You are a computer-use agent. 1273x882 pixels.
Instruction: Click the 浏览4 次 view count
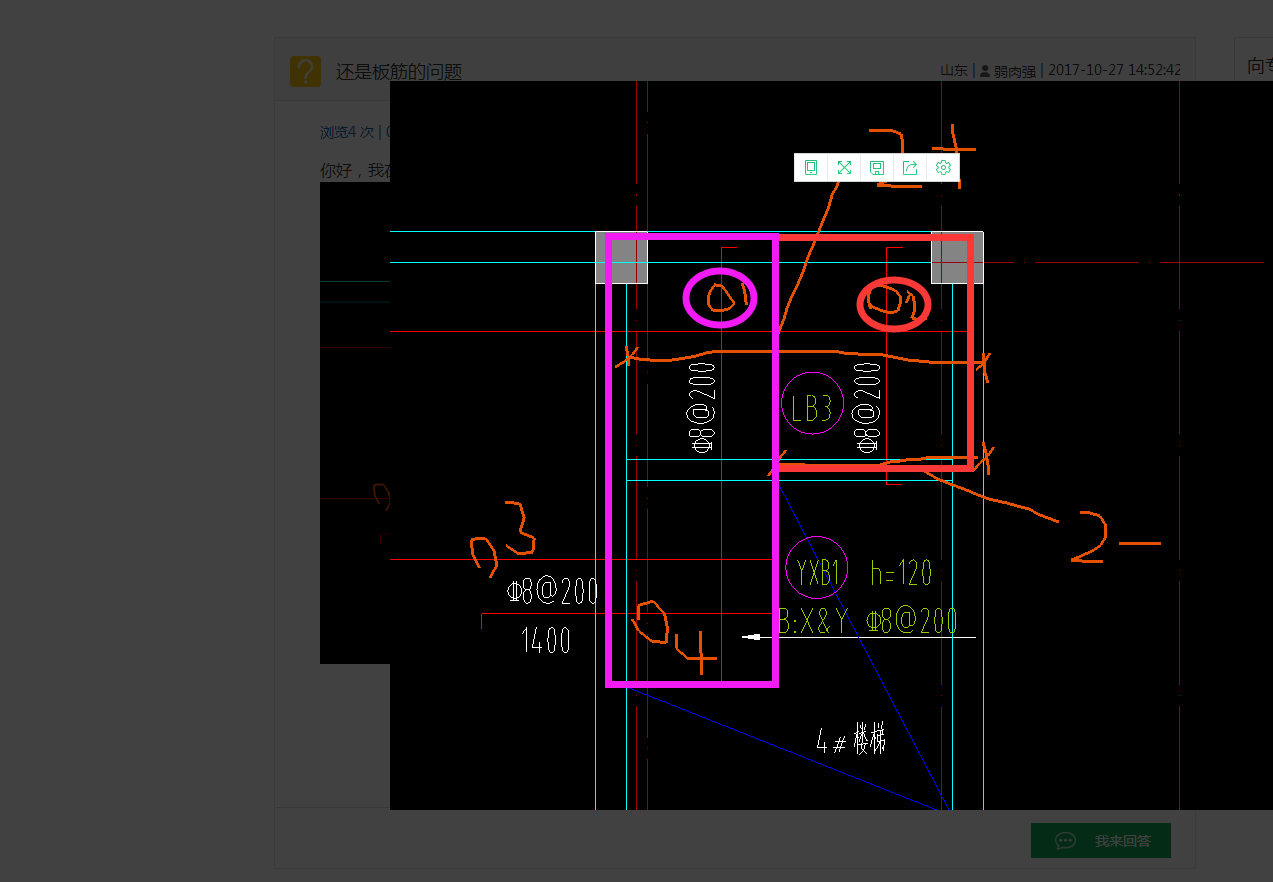(347, 132)
